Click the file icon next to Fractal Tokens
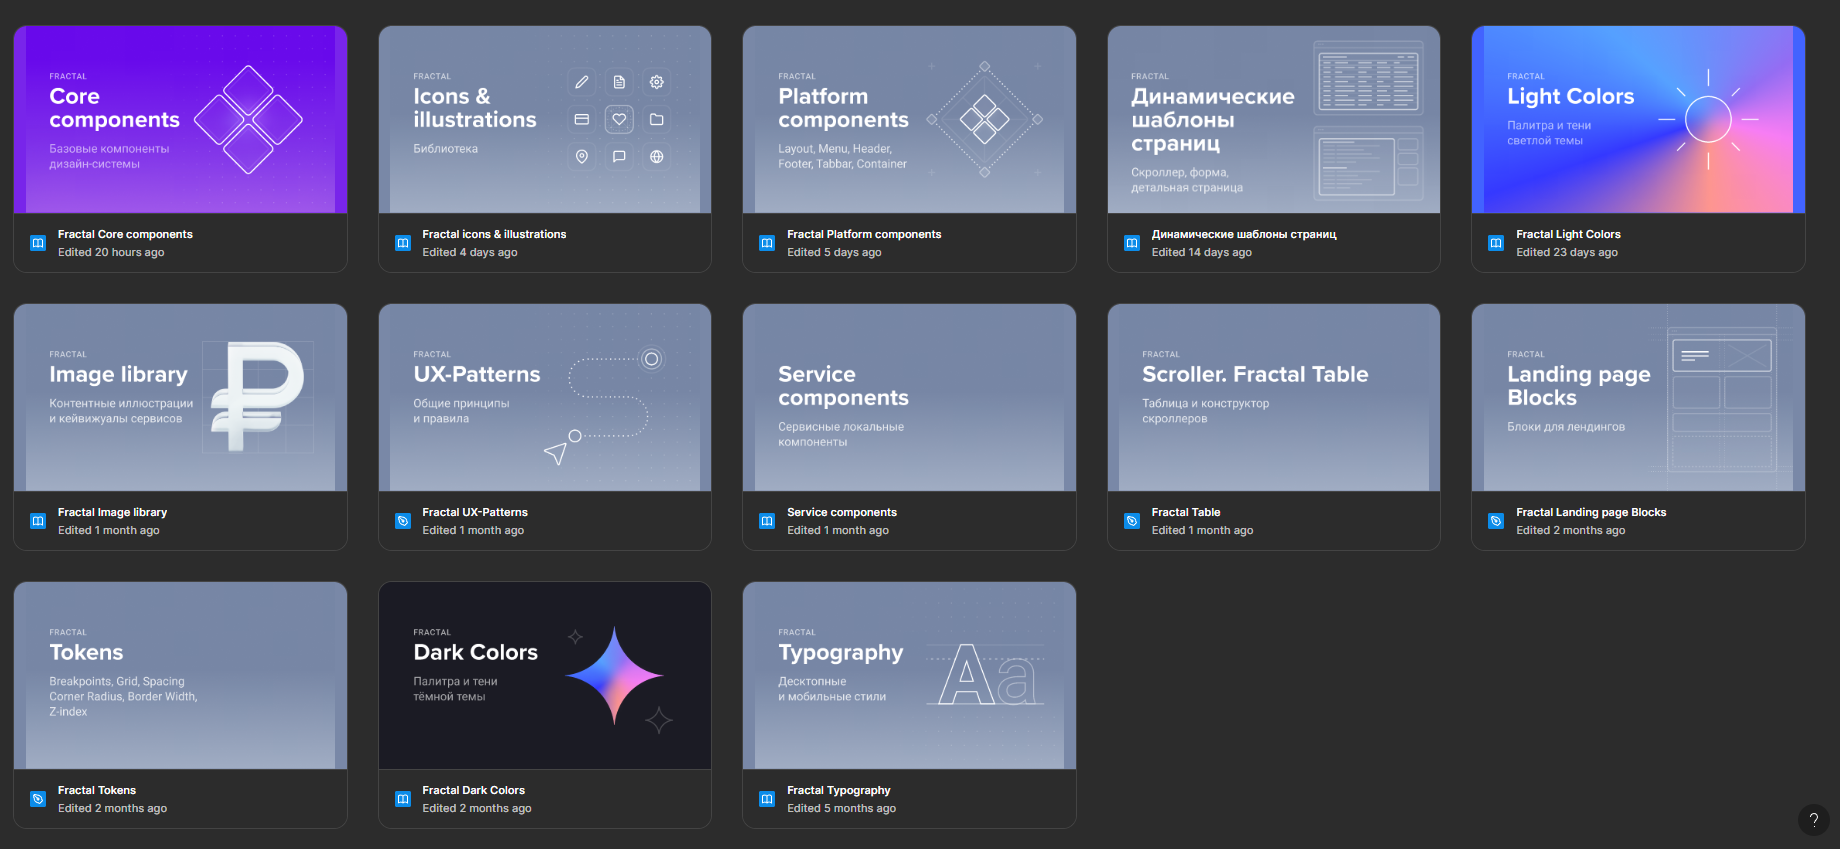 38,799
